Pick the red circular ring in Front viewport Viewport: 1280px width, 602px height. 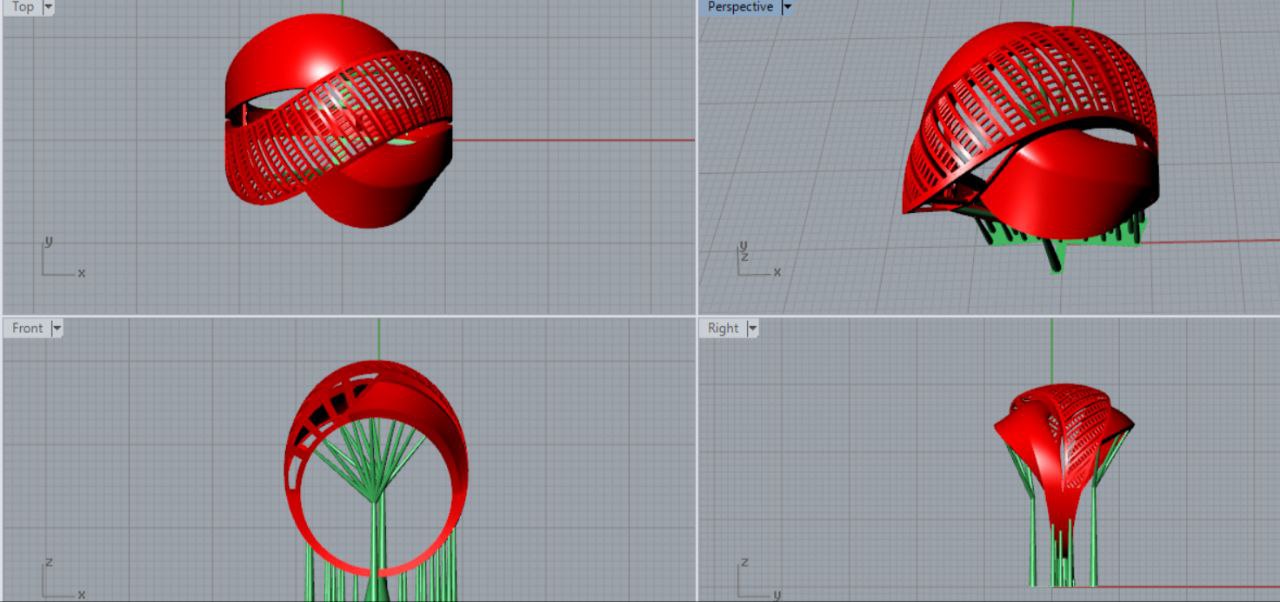tap(455, 470)
